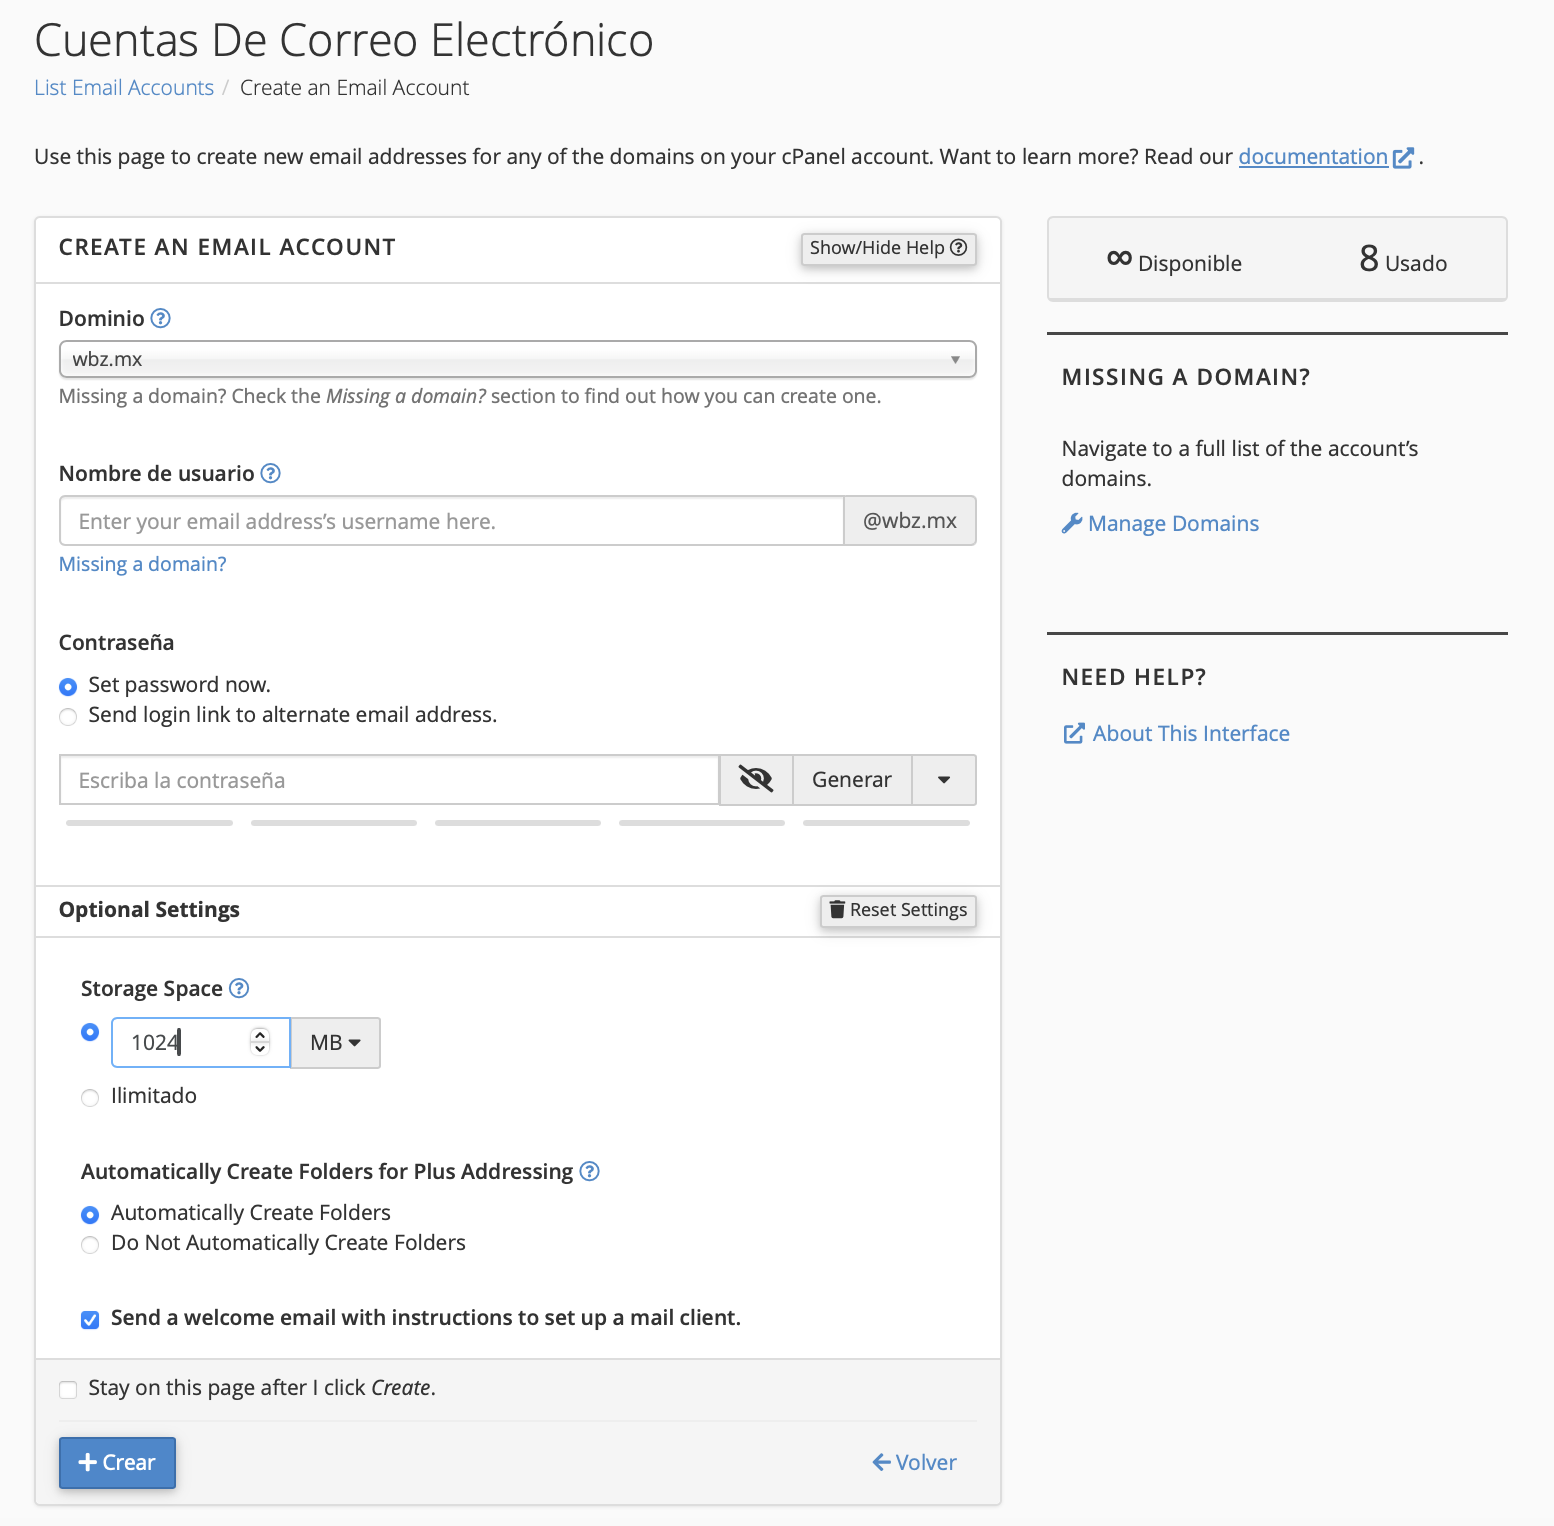Toggle password visibility with the eye icon
The image size is (1554, 1526).
(x=756, y=780)
